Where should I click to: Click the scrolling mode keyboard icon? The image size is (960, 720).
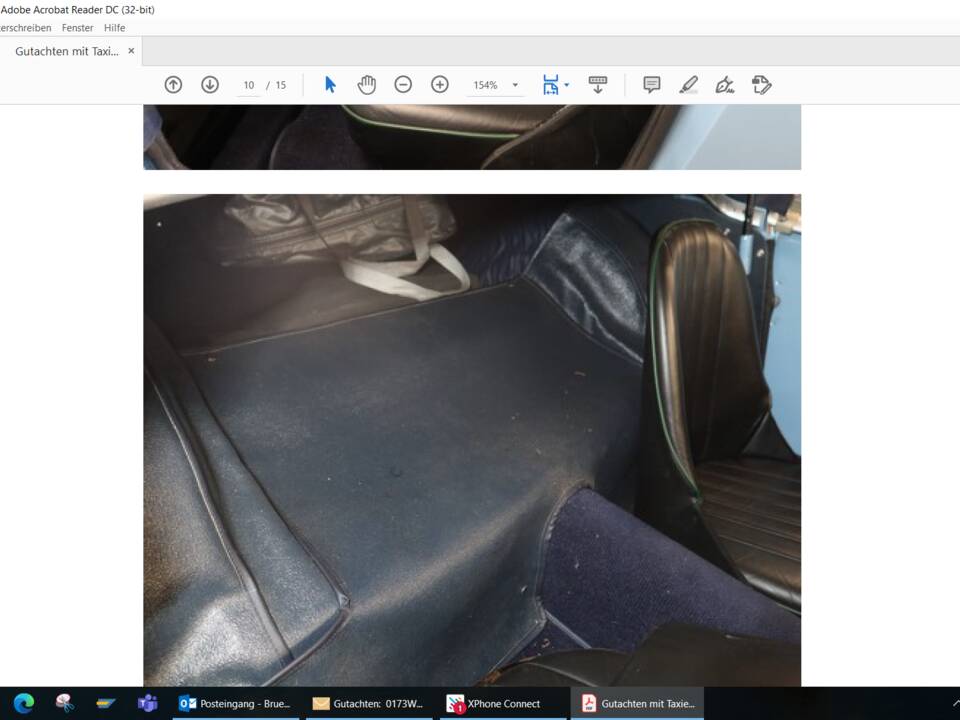tap(598, 85)
